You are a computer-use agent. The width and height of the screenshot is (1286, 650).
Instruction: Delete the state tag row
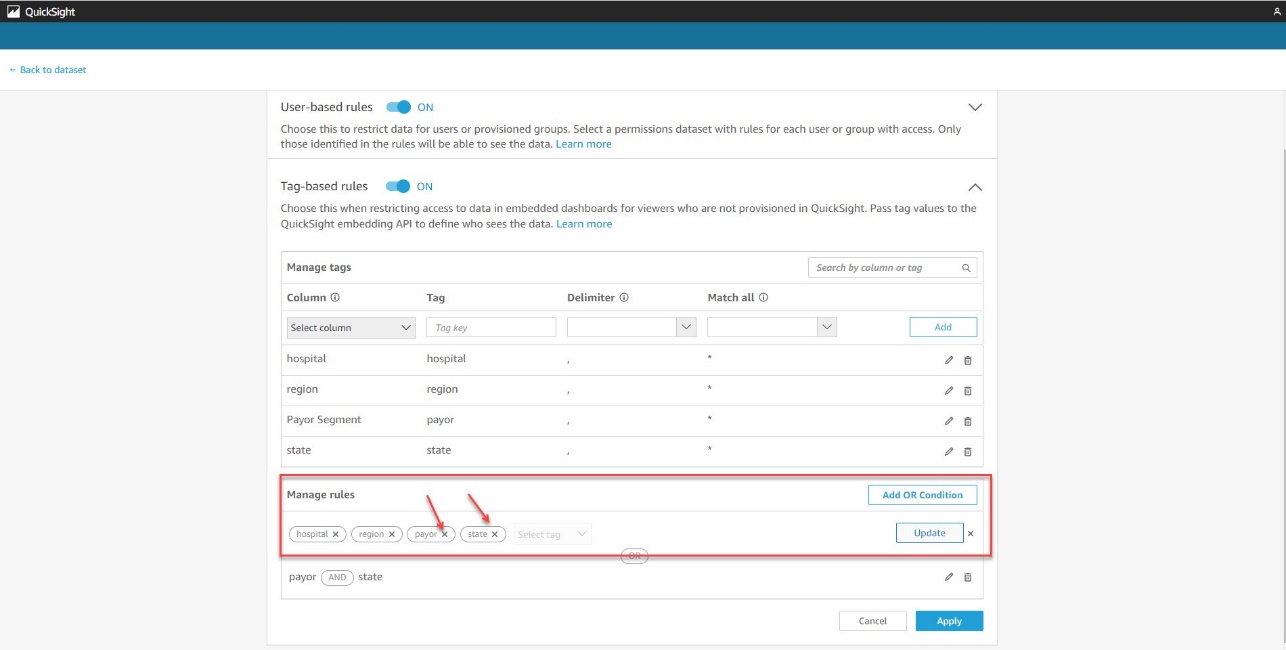967,452
